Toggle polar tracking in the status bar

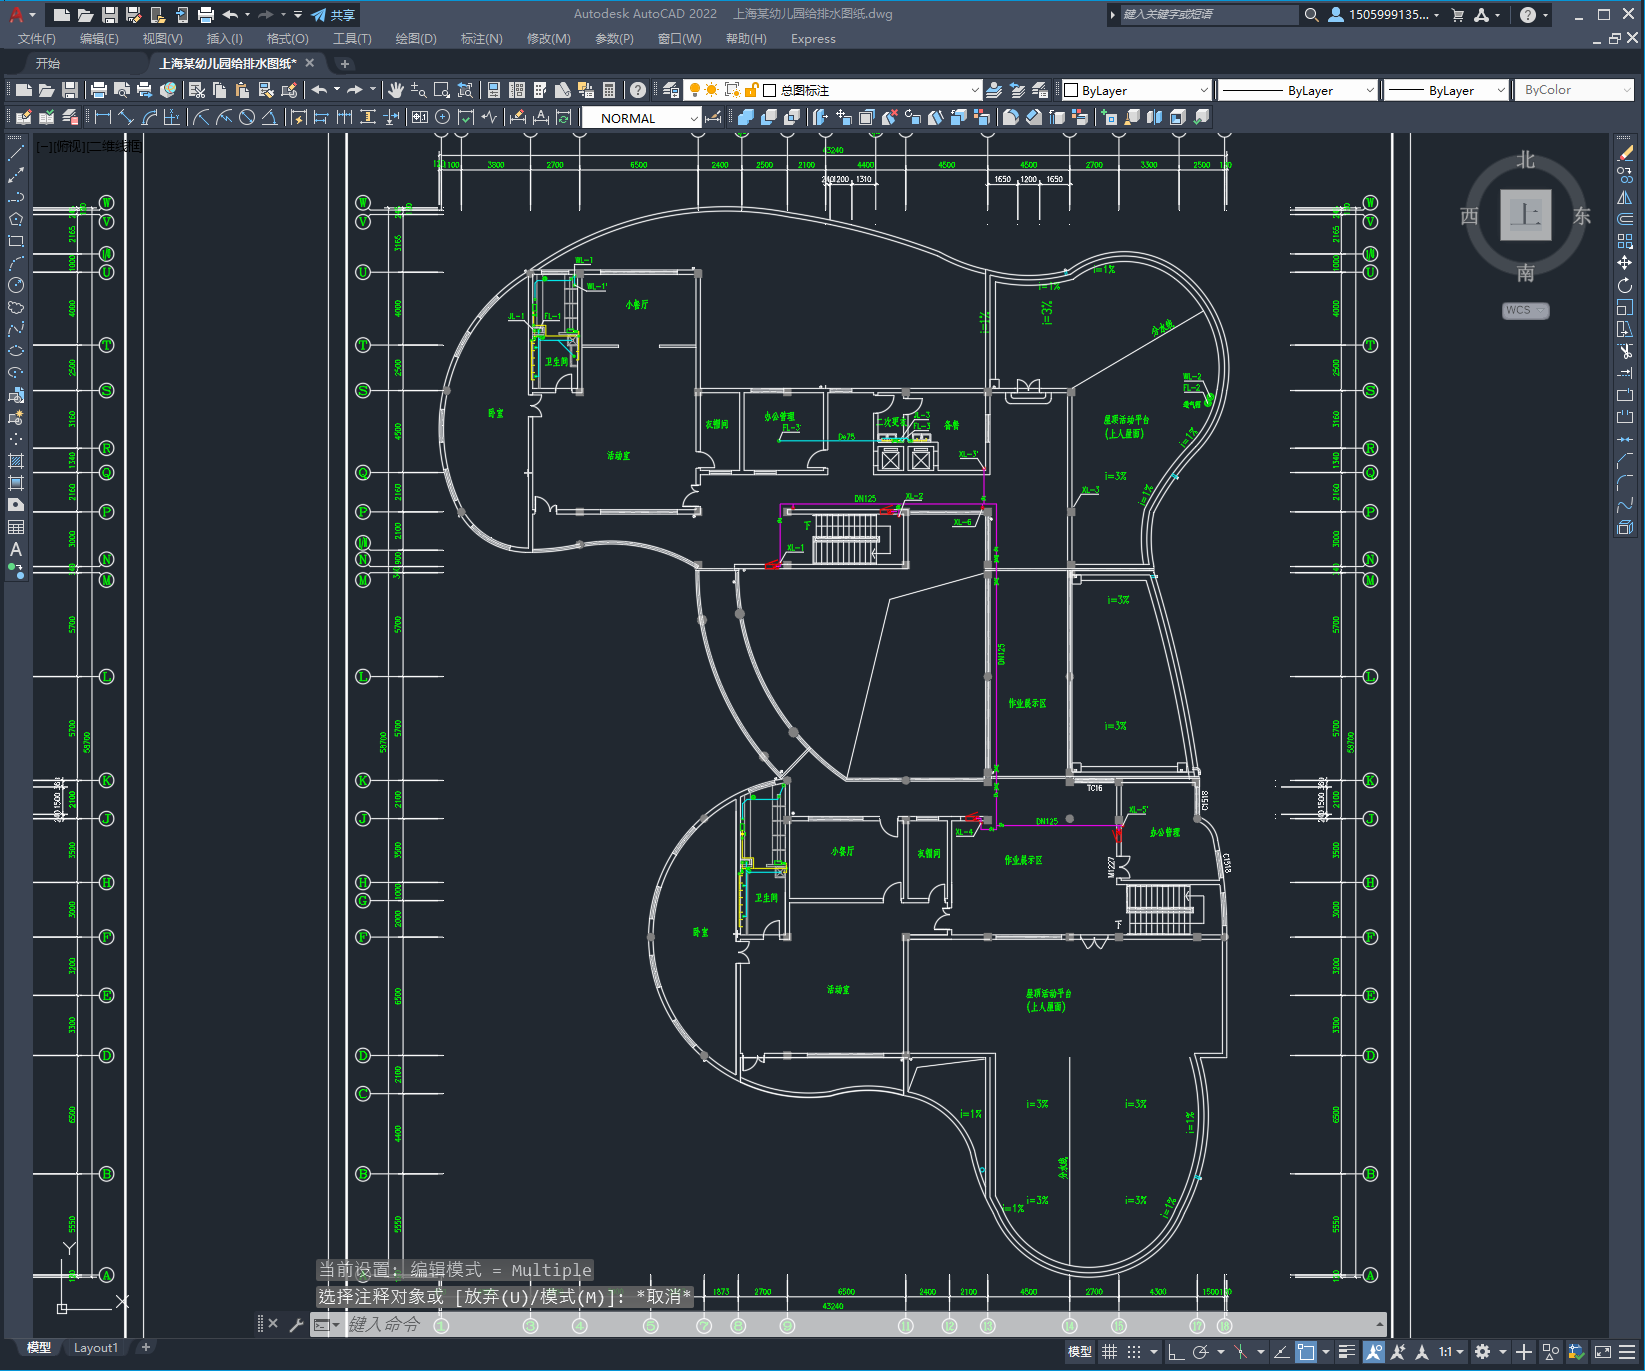(x=1201, y=1352)
